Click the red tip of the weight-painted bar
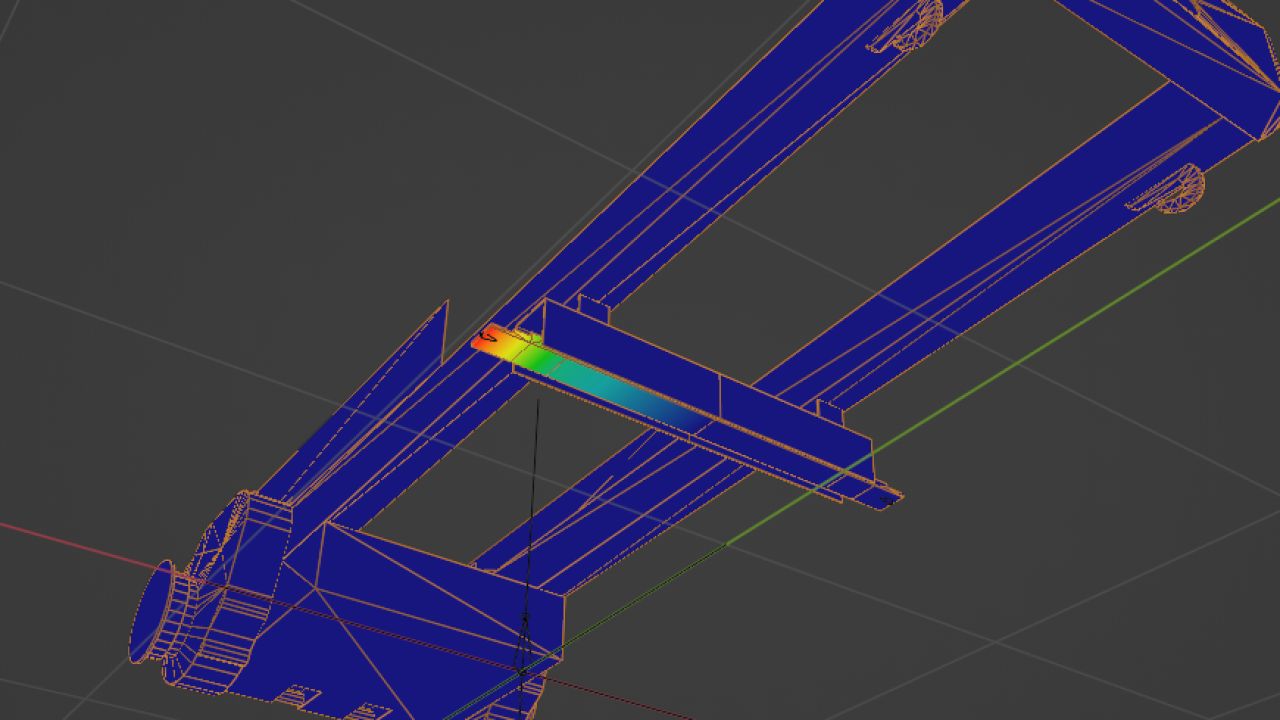 [x=484, y=339]
